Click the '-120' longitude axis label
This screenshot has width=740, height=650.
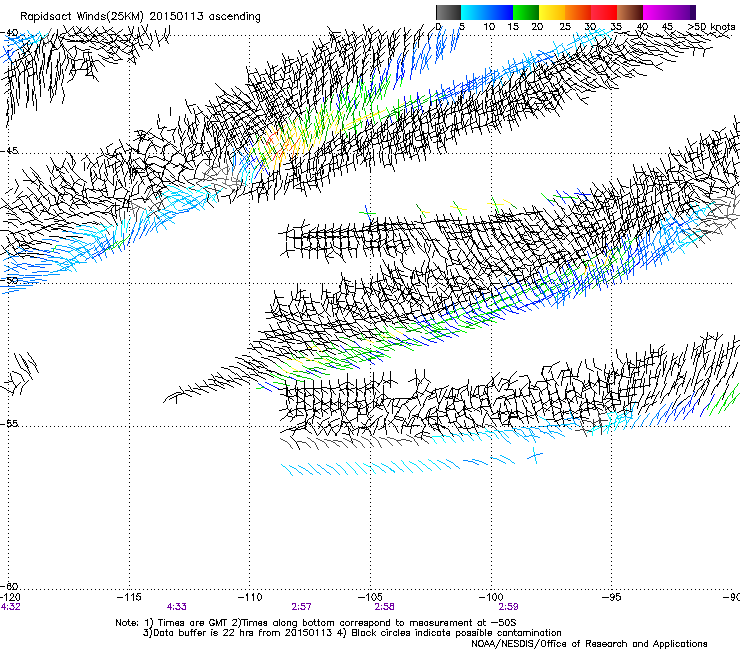point(10,598)
